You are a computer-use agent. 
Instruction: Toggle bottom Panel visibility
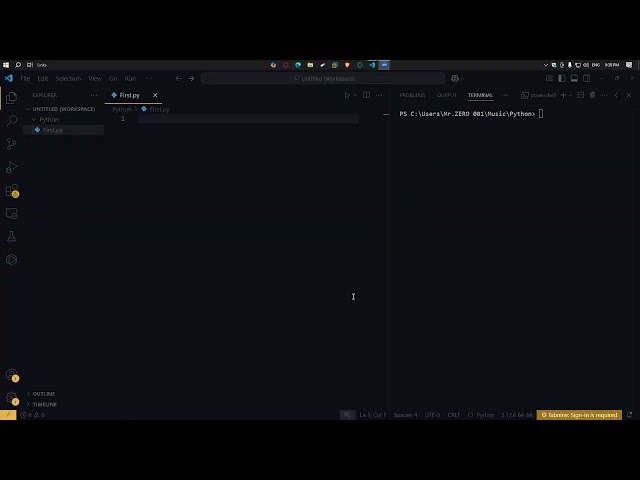click(574, 78)
